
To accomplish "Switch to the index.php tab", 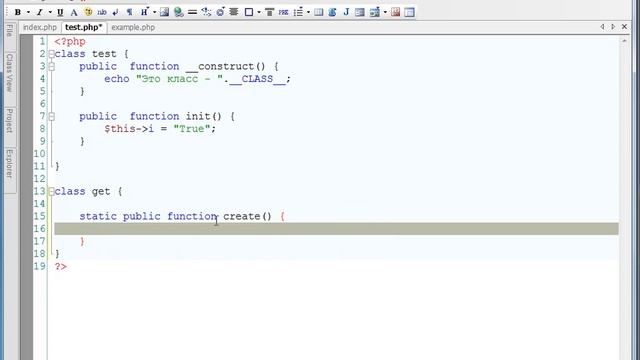I will 40,27.
